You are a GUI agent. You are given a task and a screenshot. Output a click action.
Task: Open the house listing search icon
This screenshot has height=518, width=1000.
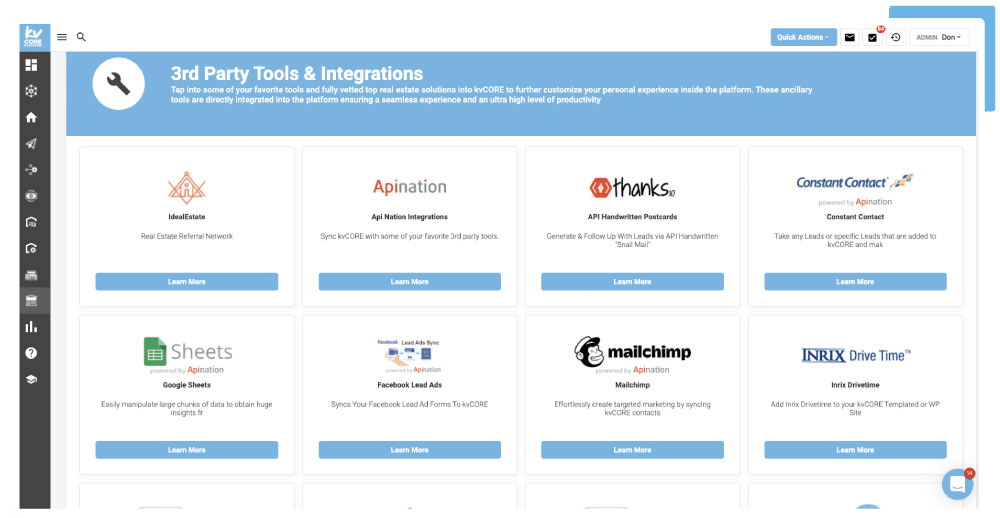31,222
